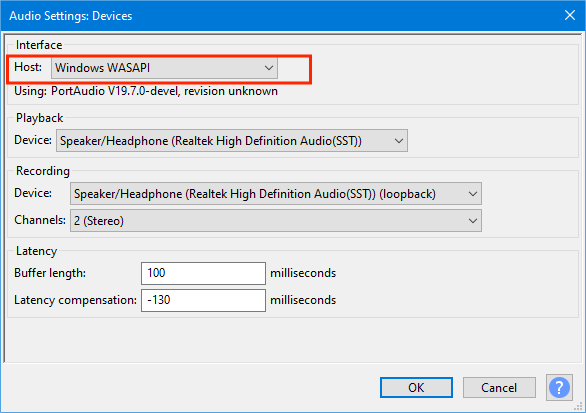This screenshot has width=586, height=413.
Task: Open the Channels dropdown showing 2 (Stereo)
Action: [x=276, y=221]
